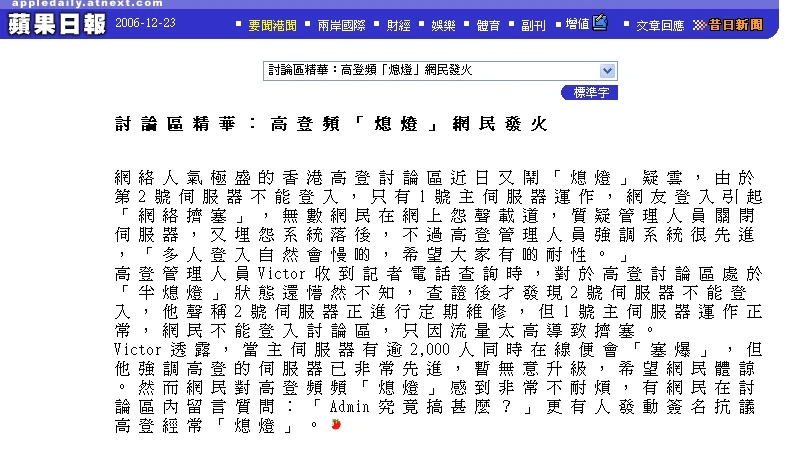Screen dimensions: 794x468
Task: Click the small apple icon ending the article
Action: [336, 424]
